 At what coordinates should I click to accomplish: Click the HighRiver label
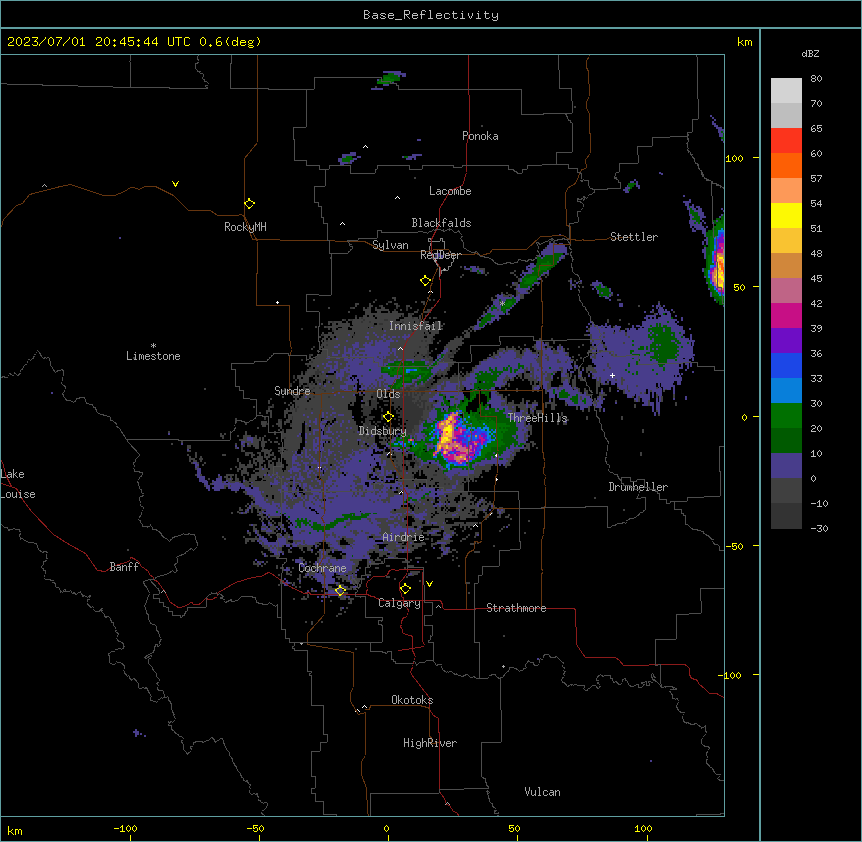[x=430, y=743]
